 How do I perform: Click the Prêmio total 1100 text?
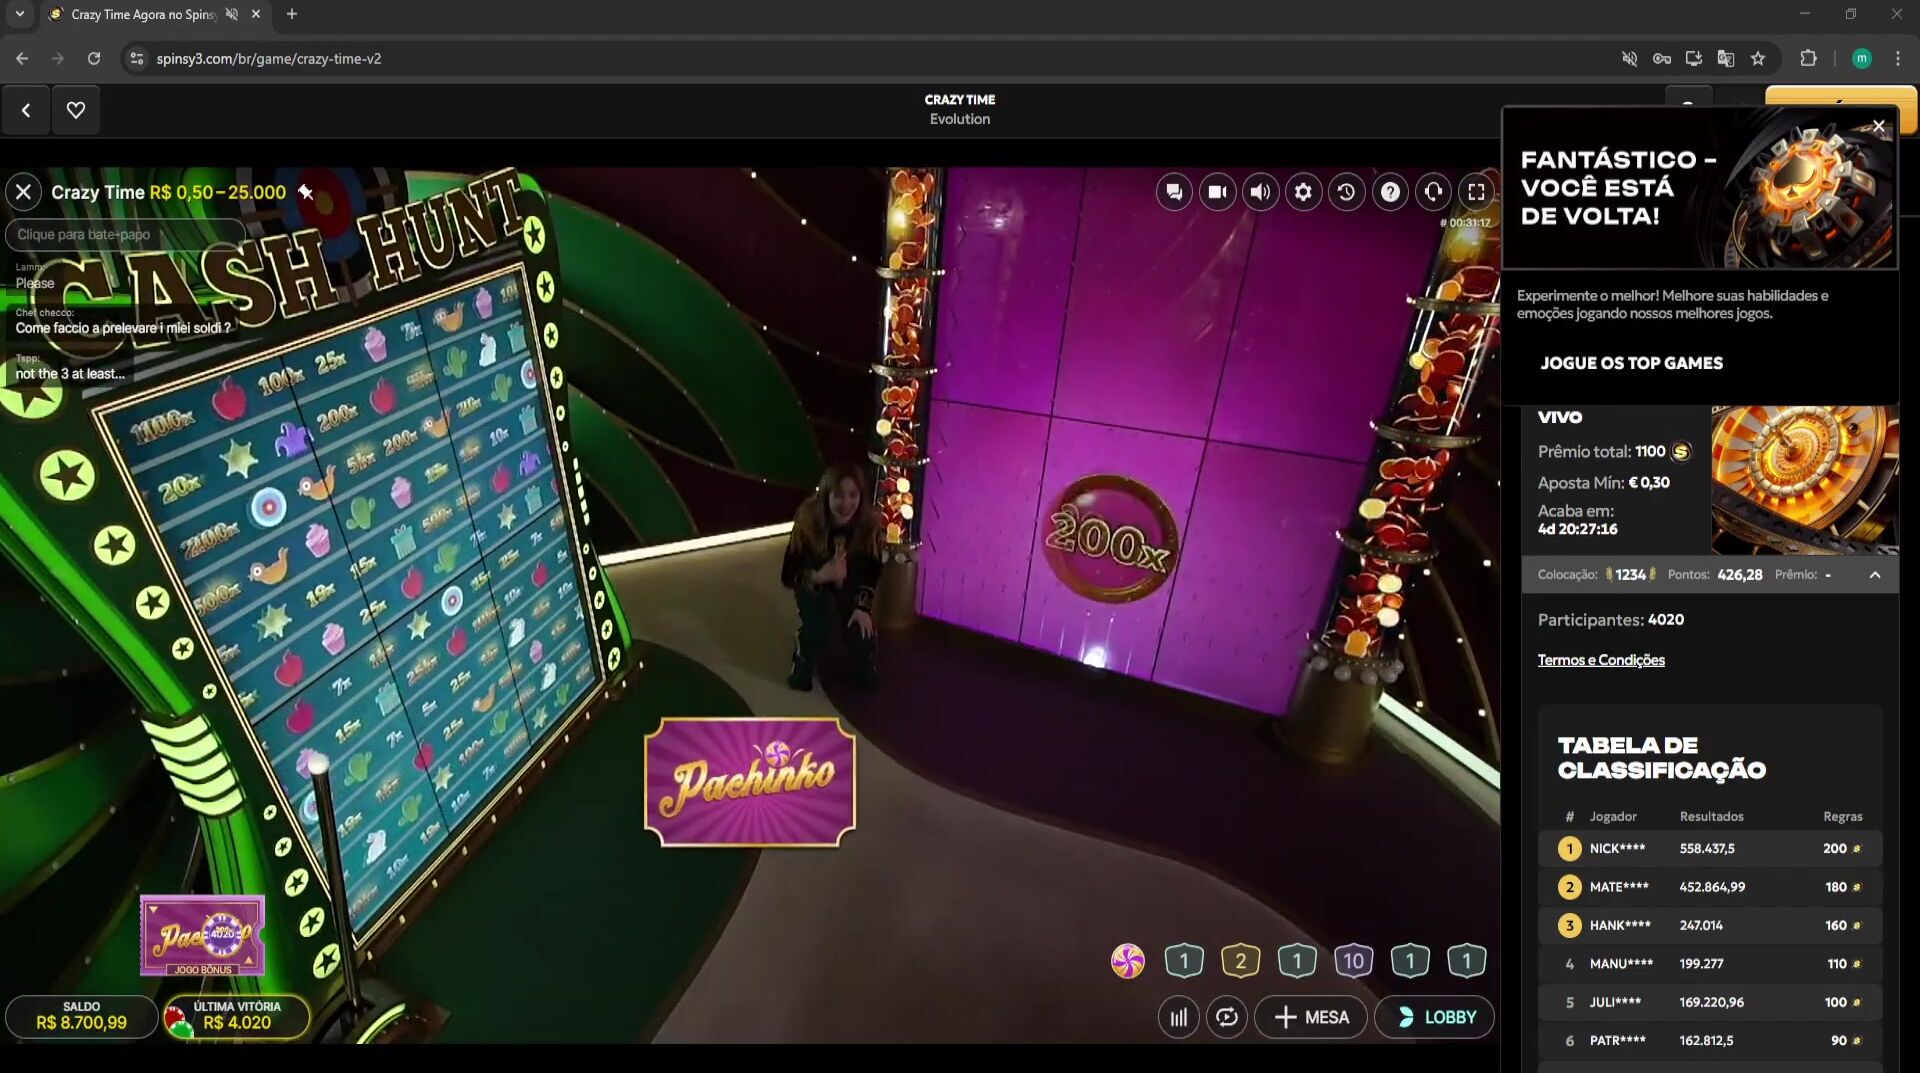pos(1613,452)
